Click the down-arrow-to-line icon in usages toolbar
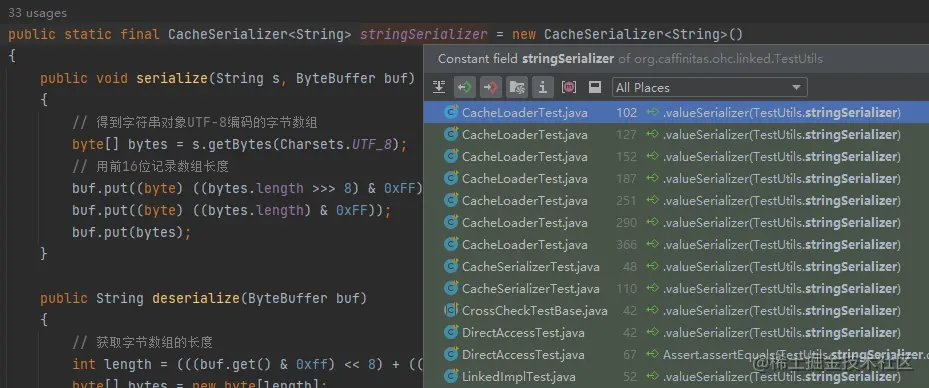The image size is (929, 388). pyautogui.click(x=439, y=88)
